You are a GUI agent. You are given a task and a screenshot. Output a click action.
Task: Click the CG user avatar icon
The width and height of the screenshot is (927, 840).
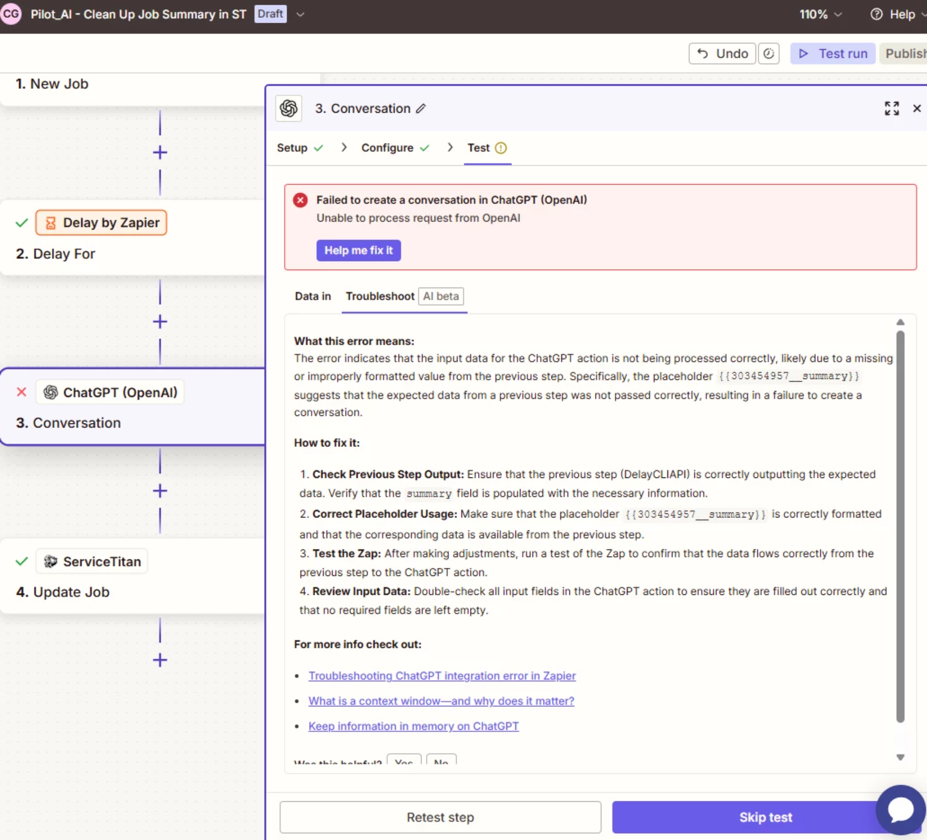[11, 14]
